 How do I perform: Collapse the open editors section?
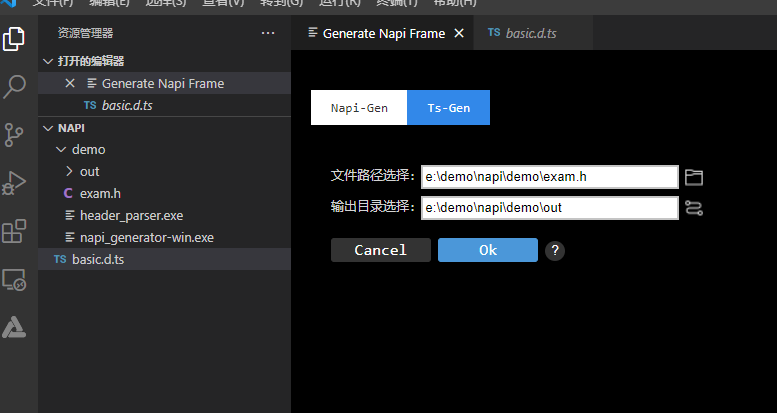(47, 61)
